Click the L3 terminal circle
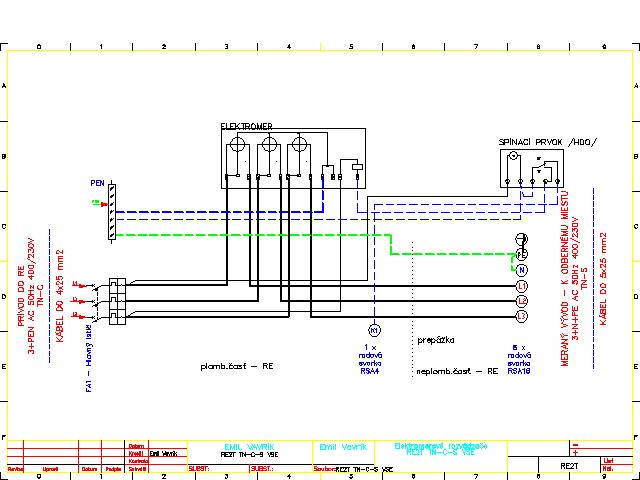 pyautogui.click(x=522, y=316)
